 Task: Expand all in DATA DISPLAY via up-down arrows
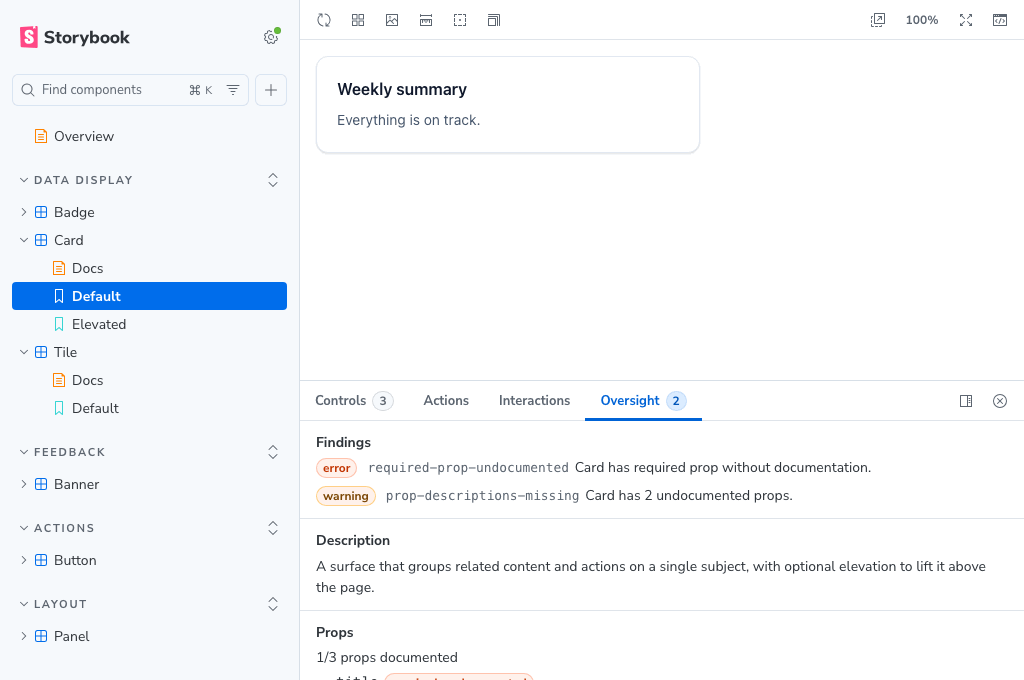[x=273, y=180]
